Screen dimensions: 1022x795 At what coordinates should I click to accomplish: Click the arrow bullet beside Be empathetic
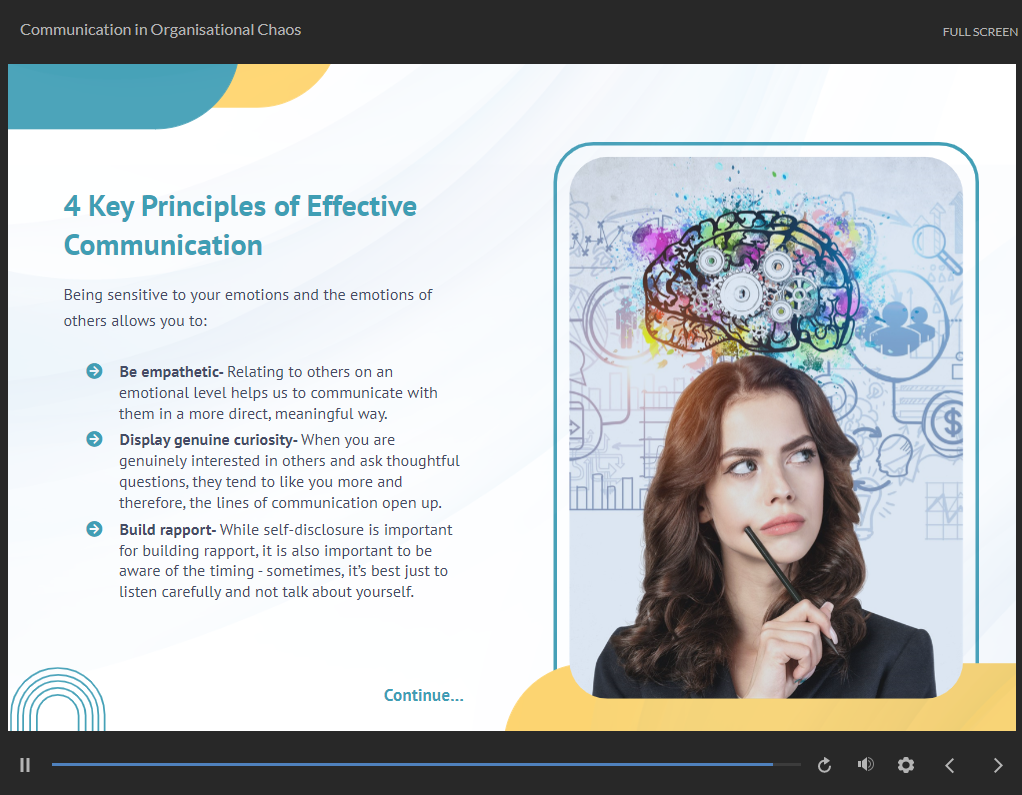[95, 372]
